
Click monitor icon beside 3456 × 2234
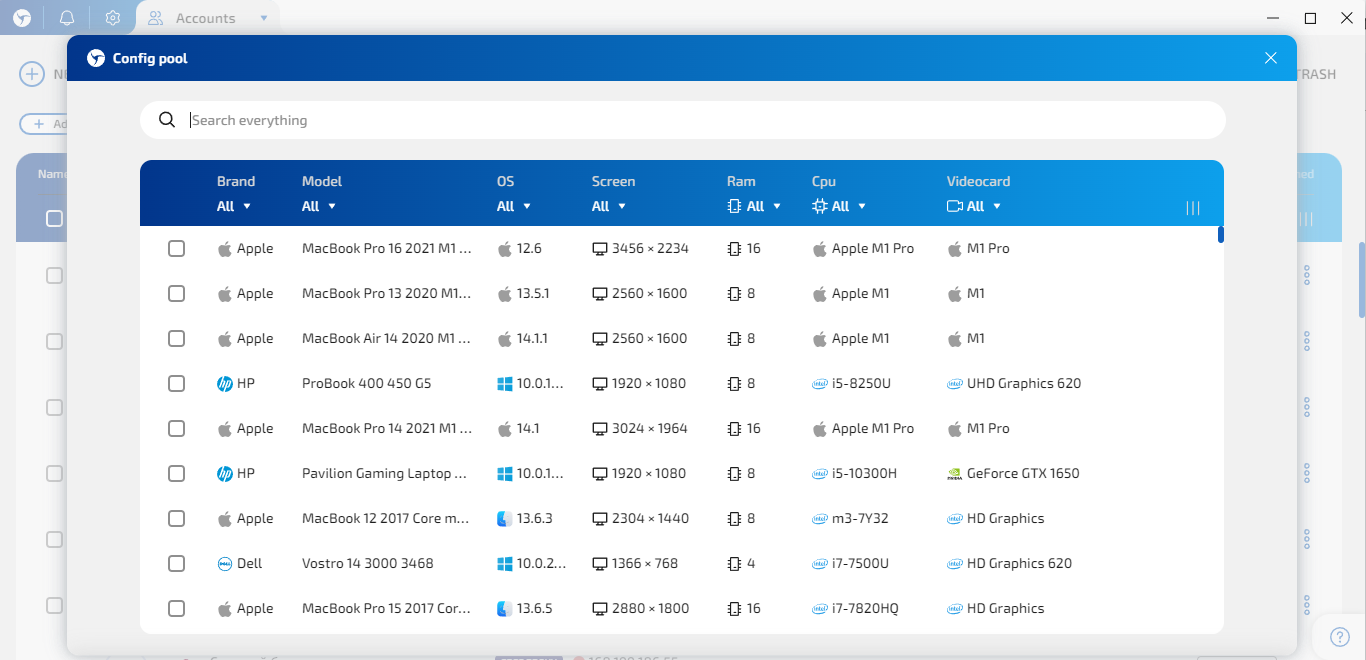click(x=600, y=248)
